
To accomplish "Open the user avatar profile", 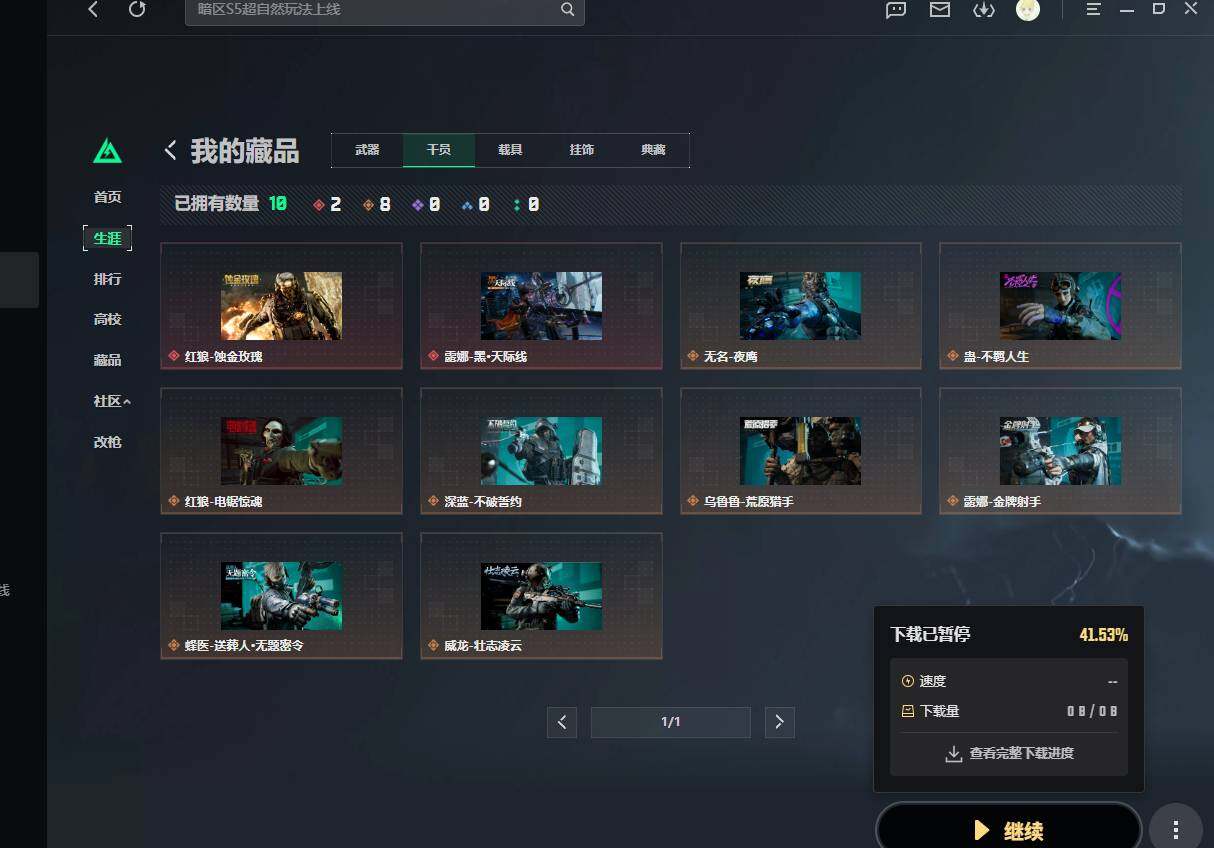I will coord(1027,10).
